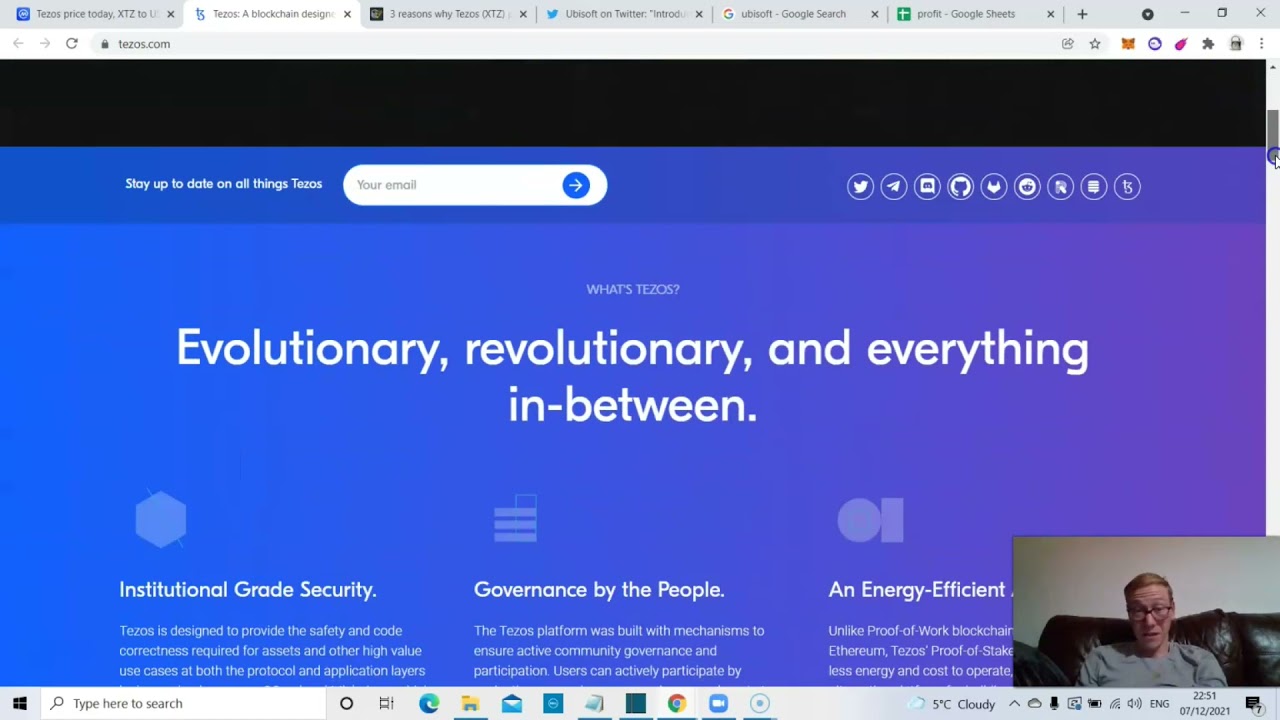Open the Zoom app on the taskbar
The image size is (1280, 720).
click(x=718, y=703)
